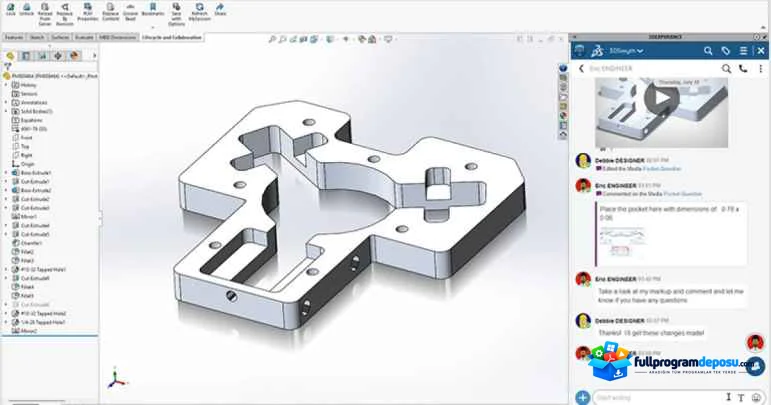Open the PropertyManager tab icon

[26, 56]
